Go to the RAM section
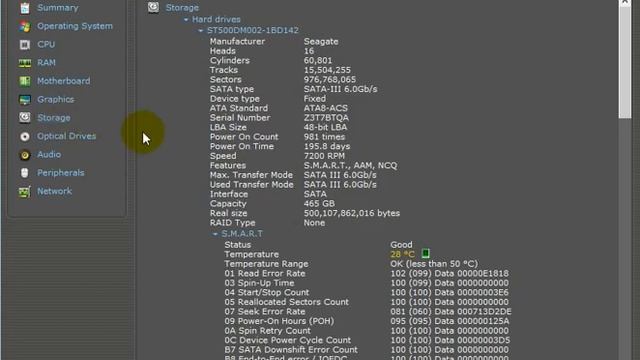 [46, 63]
